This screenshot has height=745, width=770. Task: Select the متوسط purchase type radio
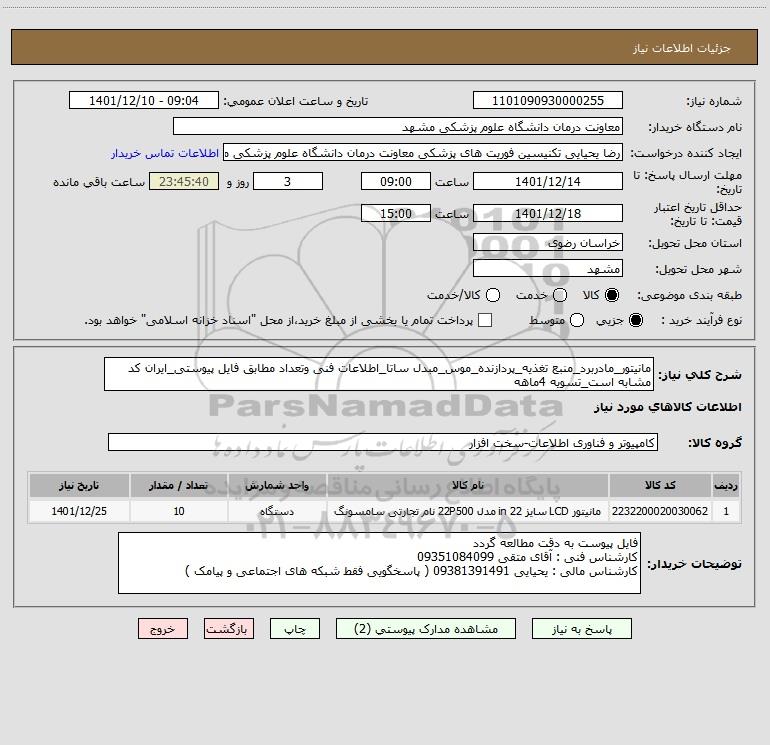click(577, 320)
